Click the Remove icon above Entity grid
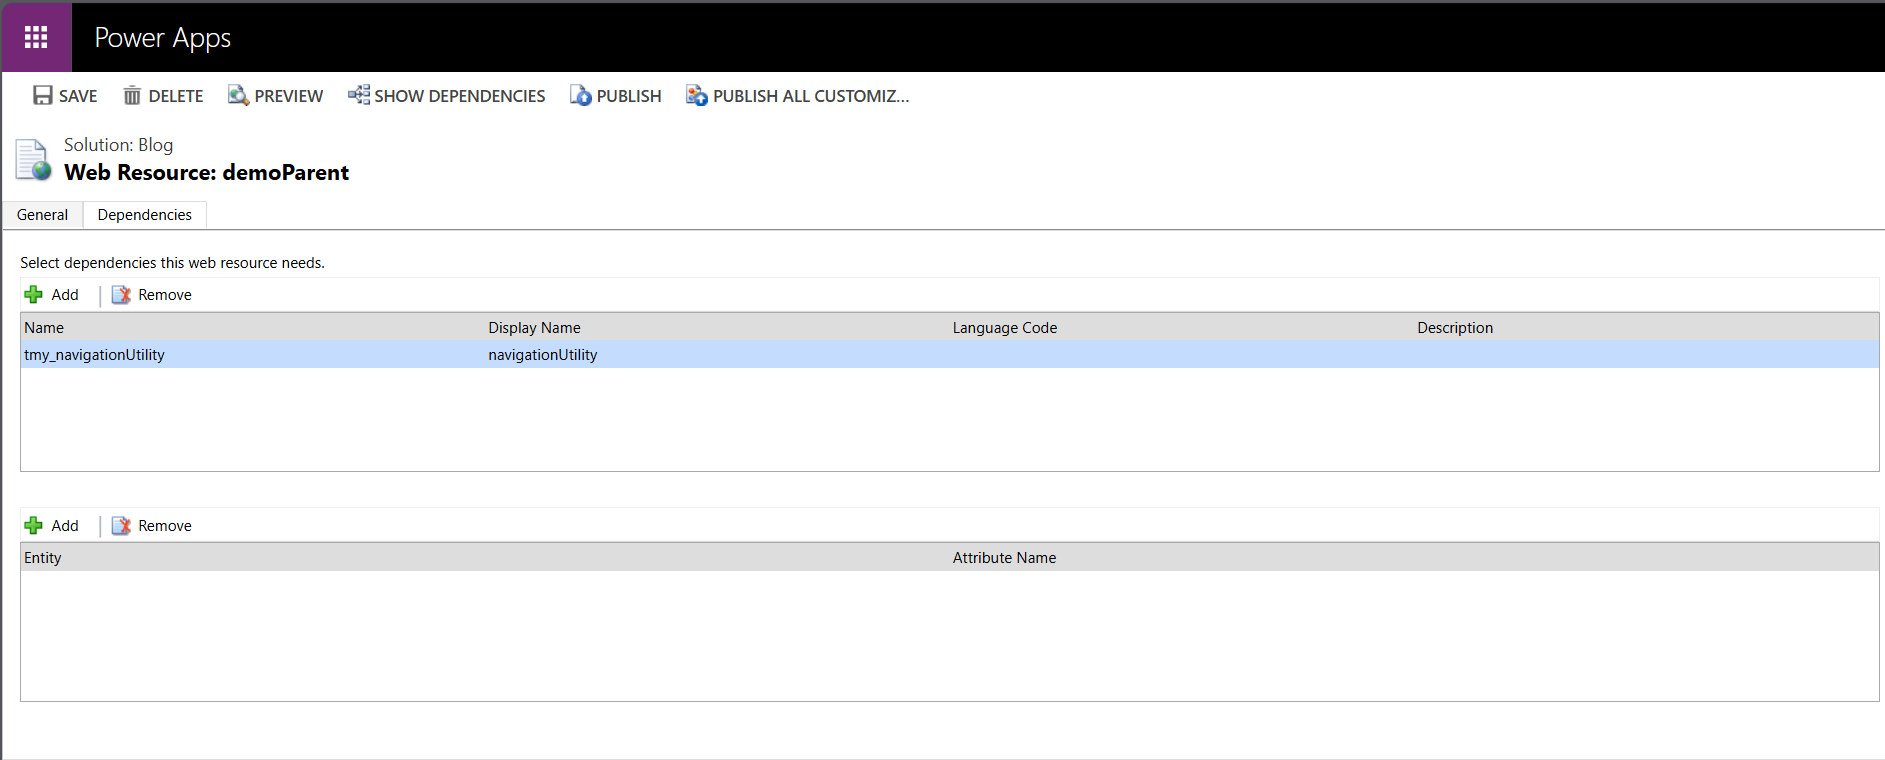The height and width of the screenshot is (760, 1885). pyautogui.click(x=121, y=525)
